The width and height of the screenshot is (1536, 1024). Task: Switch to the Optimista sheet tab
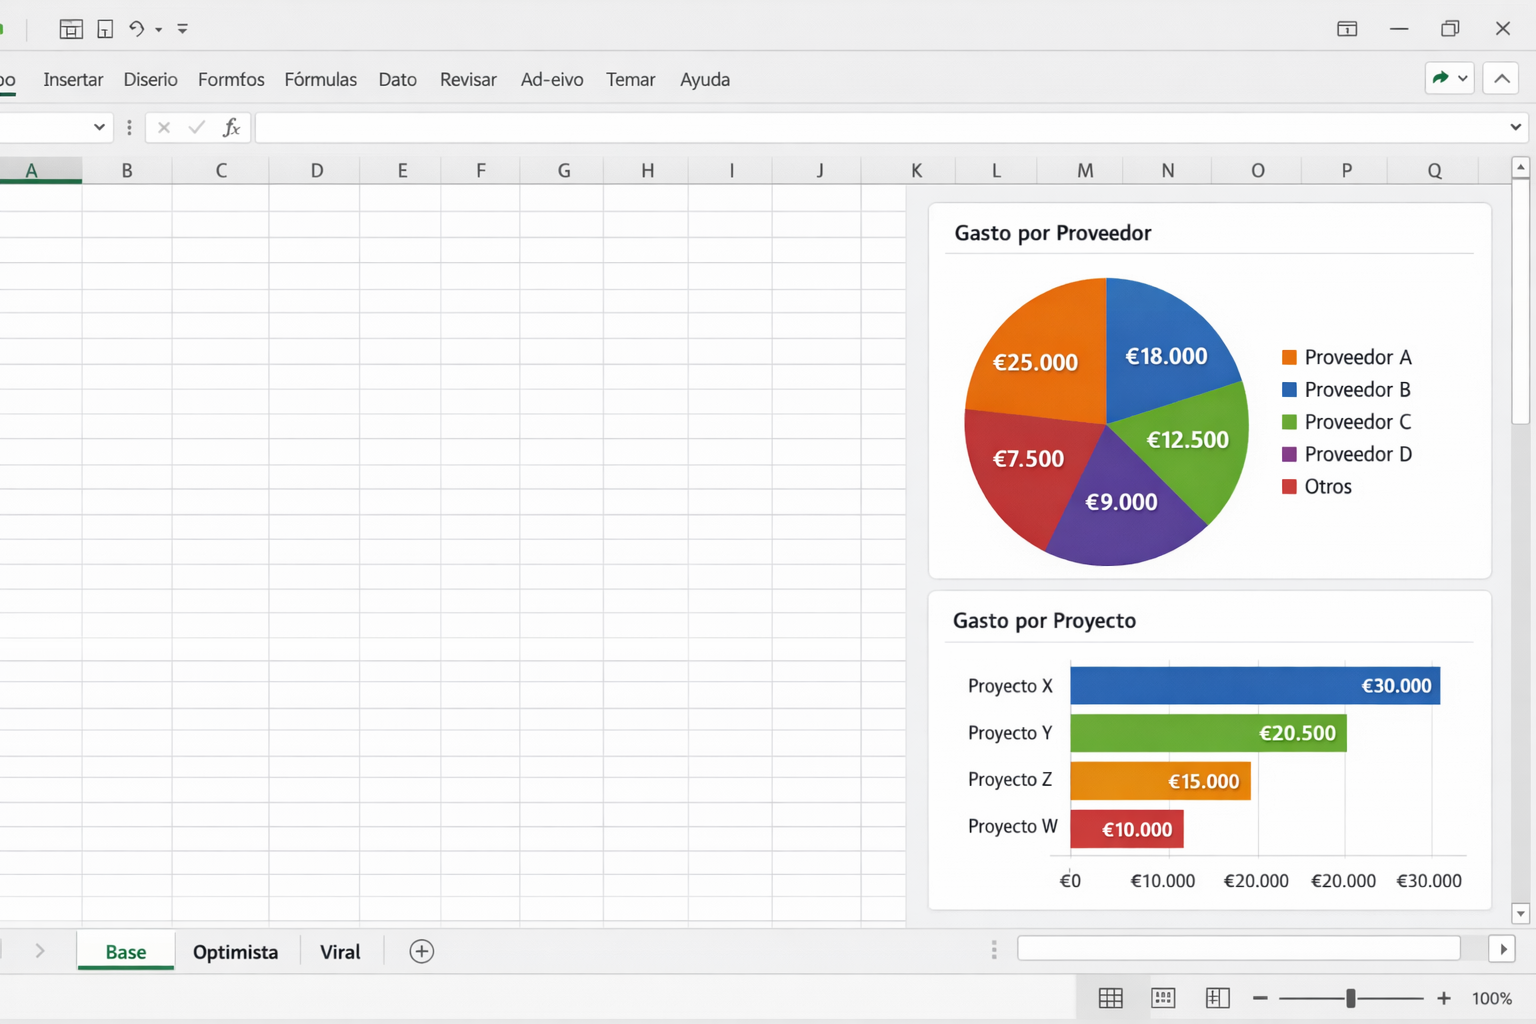[x=235, y=952]
